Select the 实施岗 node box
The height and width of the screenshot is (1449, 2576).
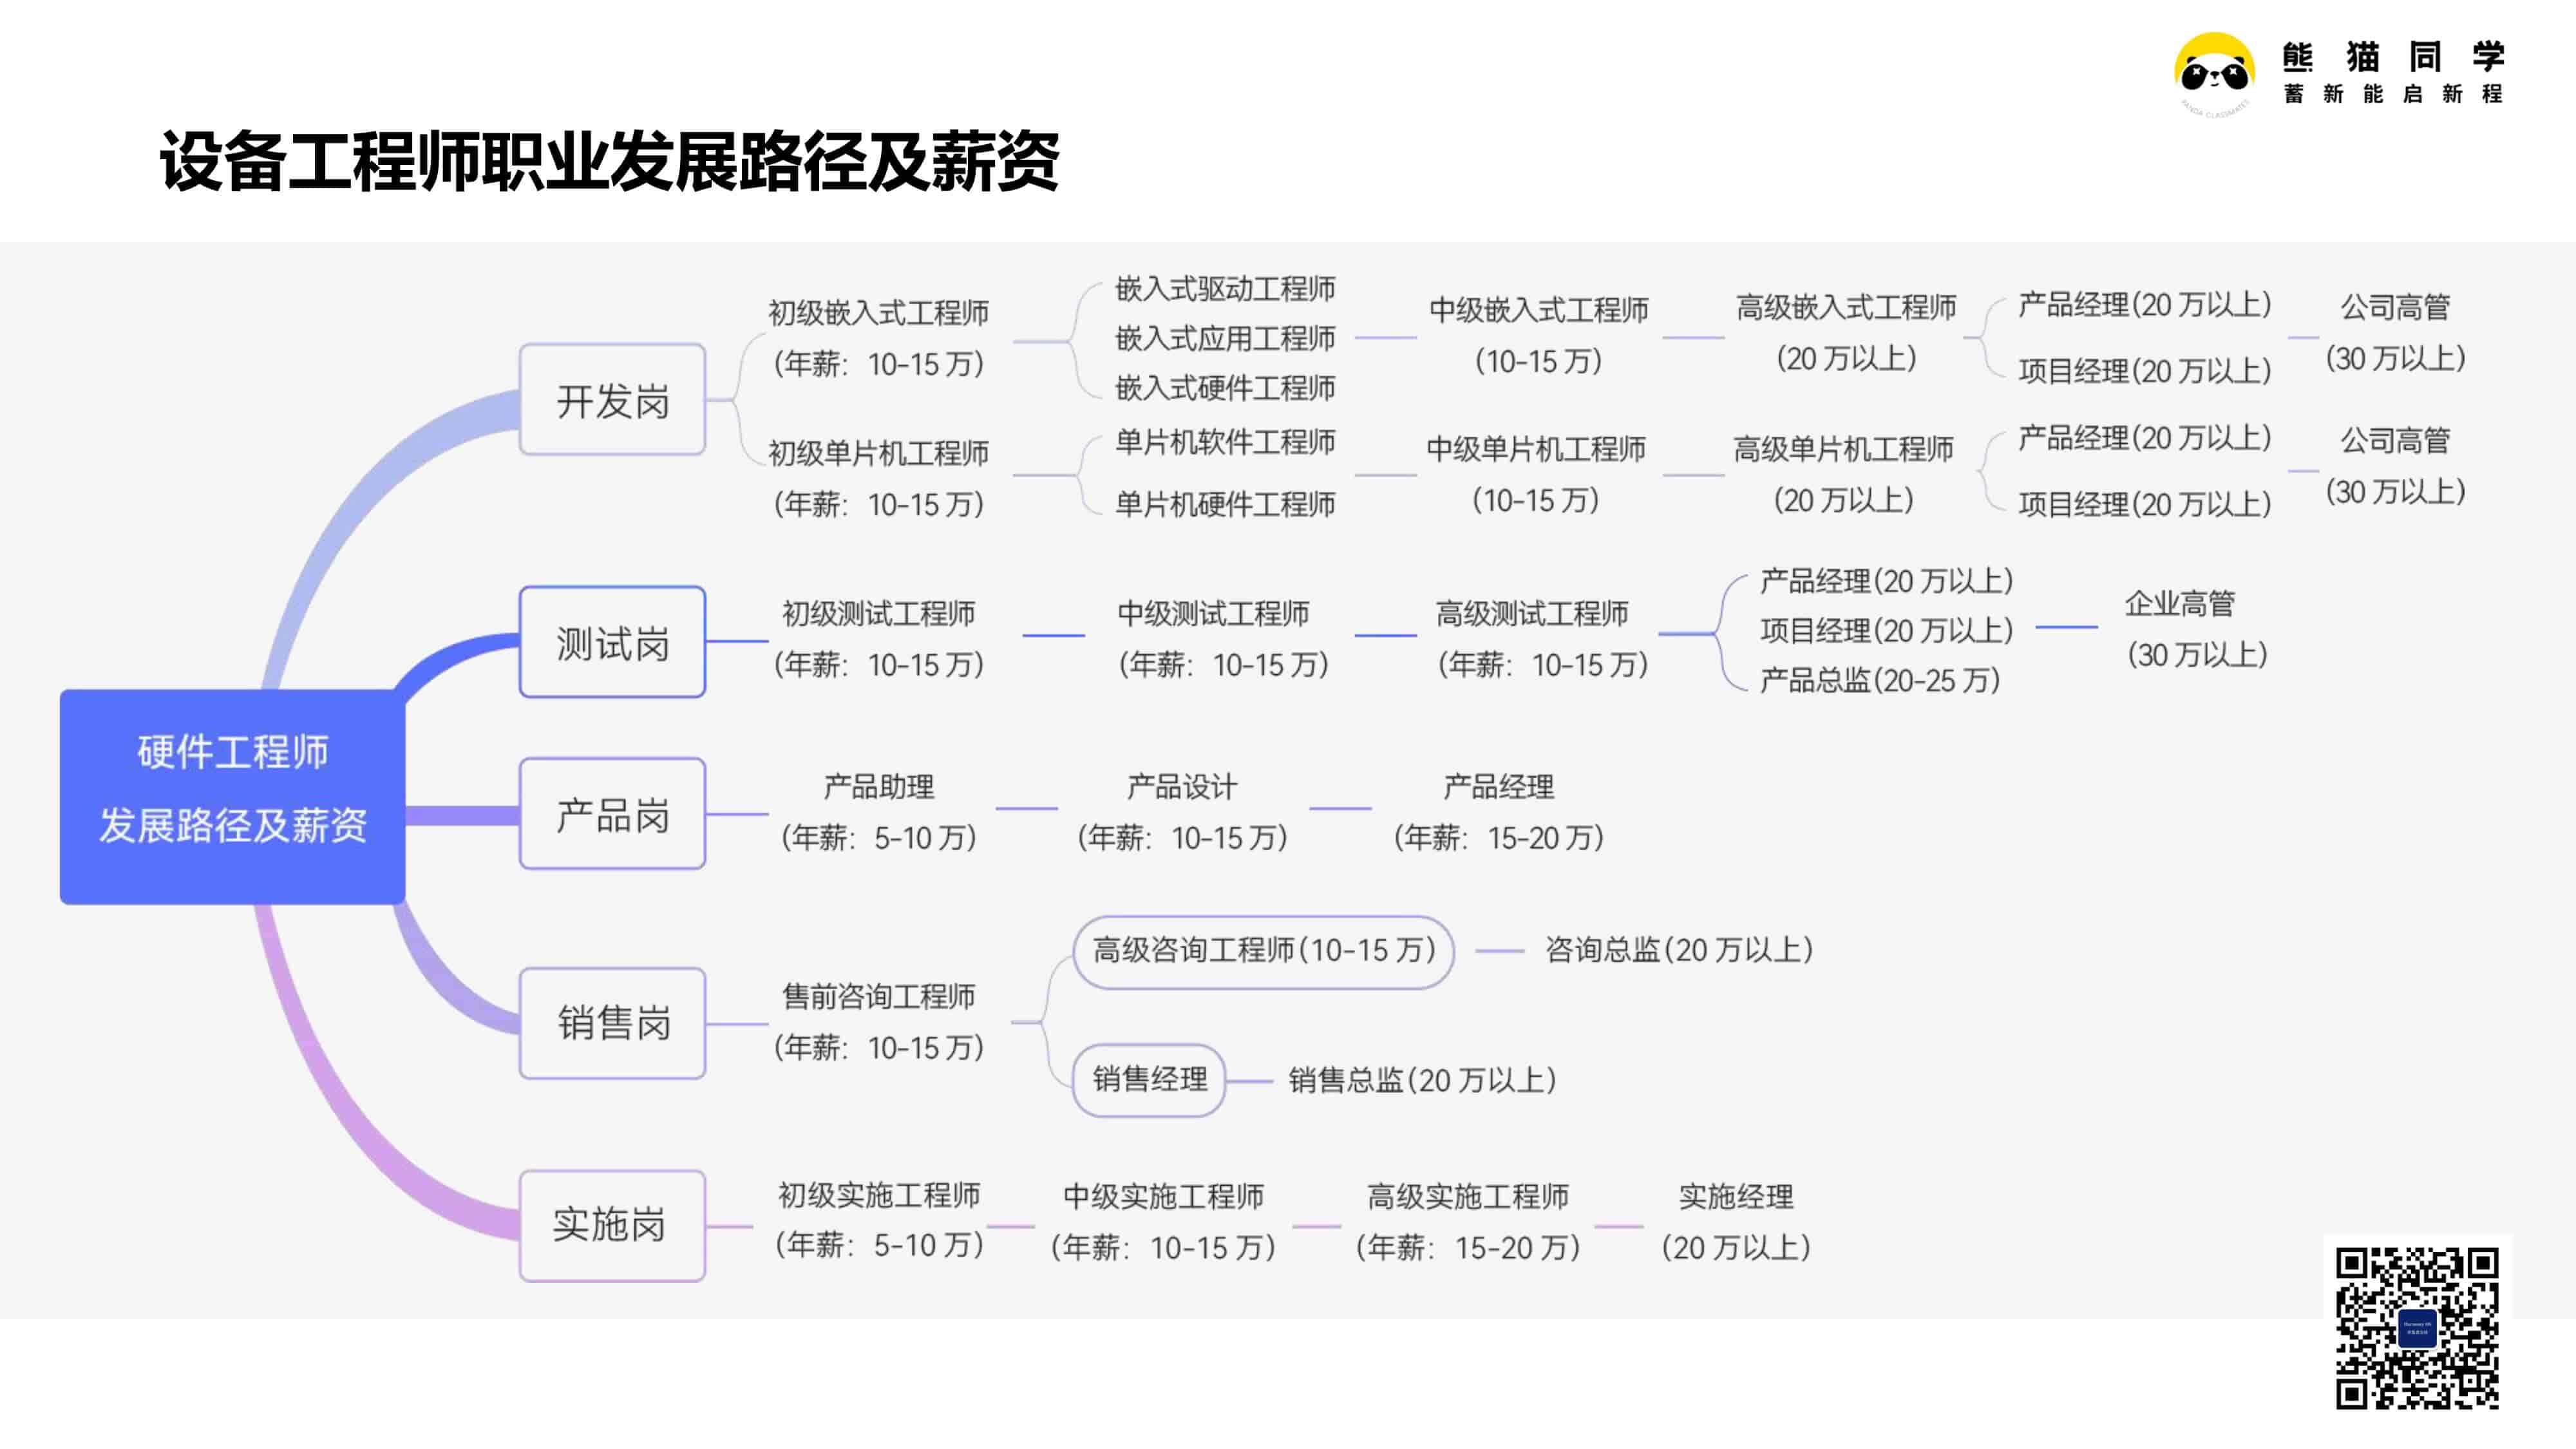612,1225
